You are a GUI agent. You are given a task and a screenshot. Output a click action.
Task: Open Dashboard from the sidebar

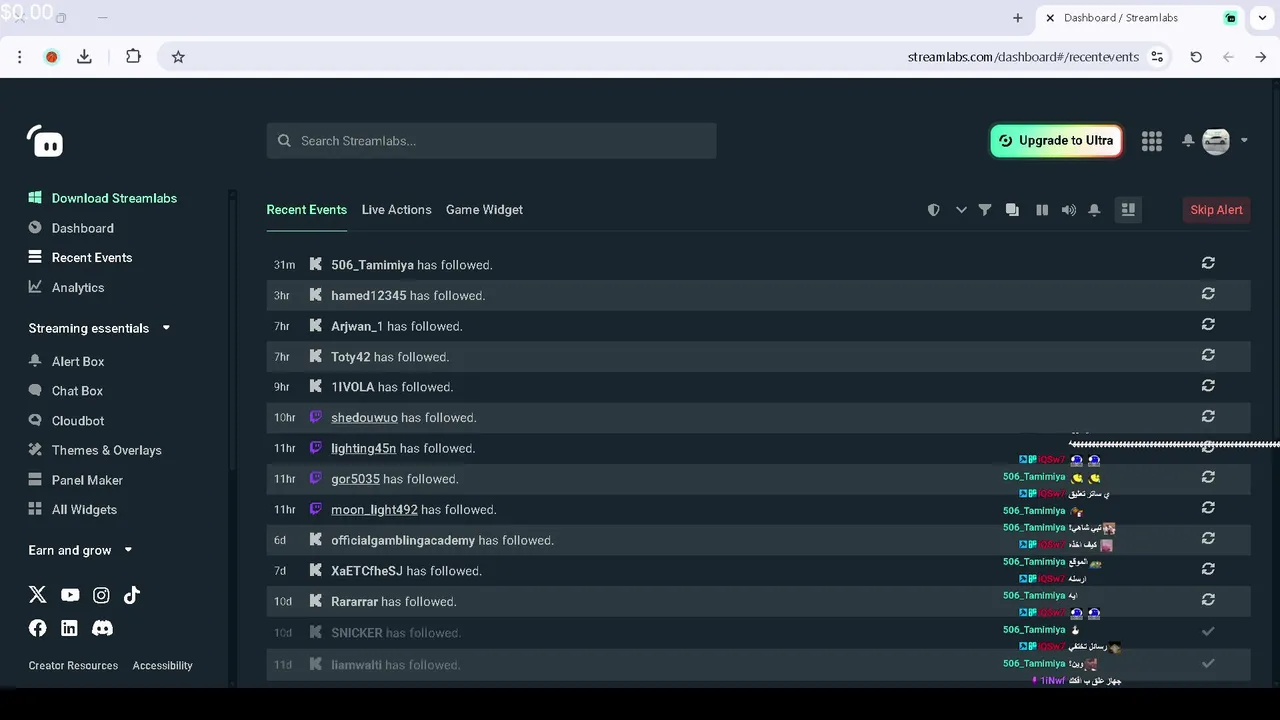point(71,228)
